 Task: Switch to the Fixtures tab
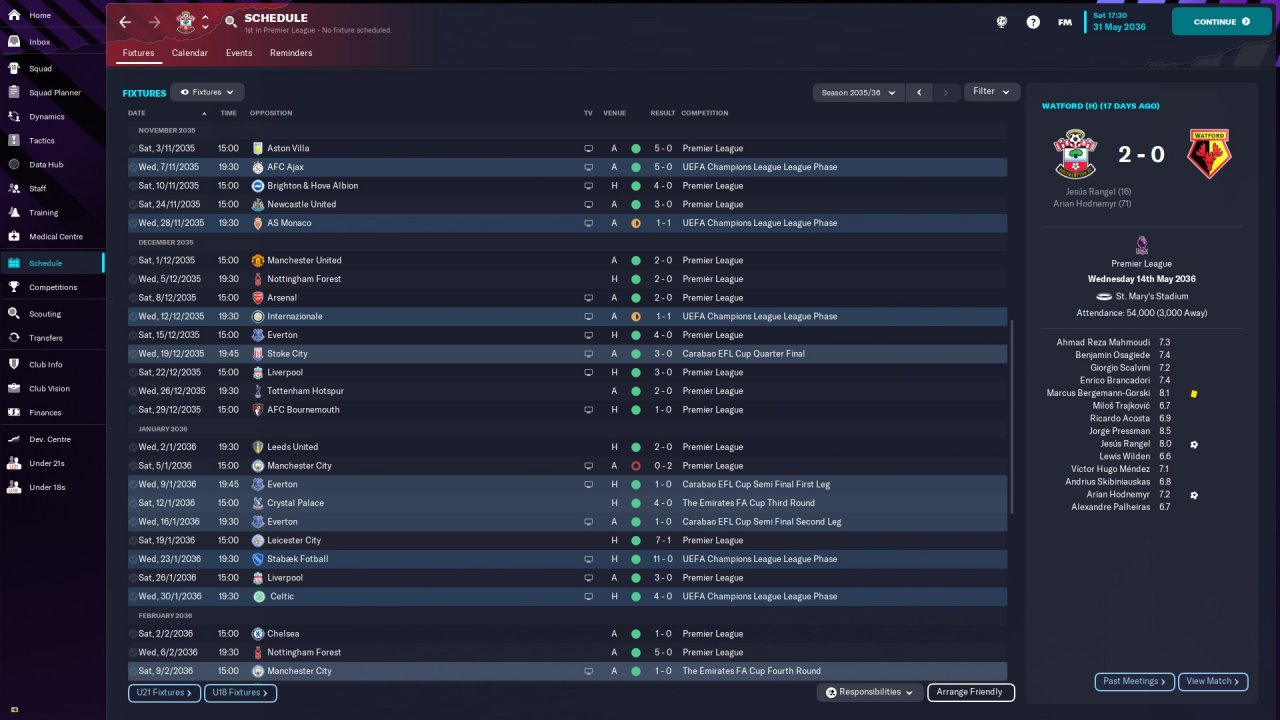click(138, 53)
